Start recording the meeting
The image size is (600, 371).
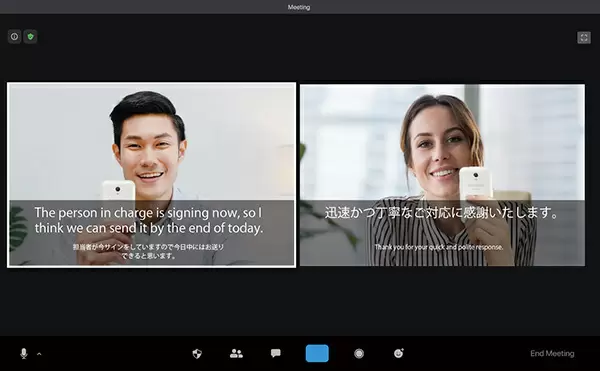pos(359,353)
